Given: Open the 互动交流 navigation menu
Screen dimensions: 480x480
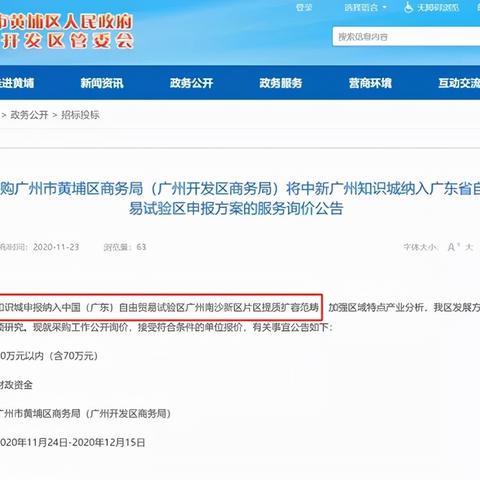Looking at the screenshot, I should click(x=459, y=83).
